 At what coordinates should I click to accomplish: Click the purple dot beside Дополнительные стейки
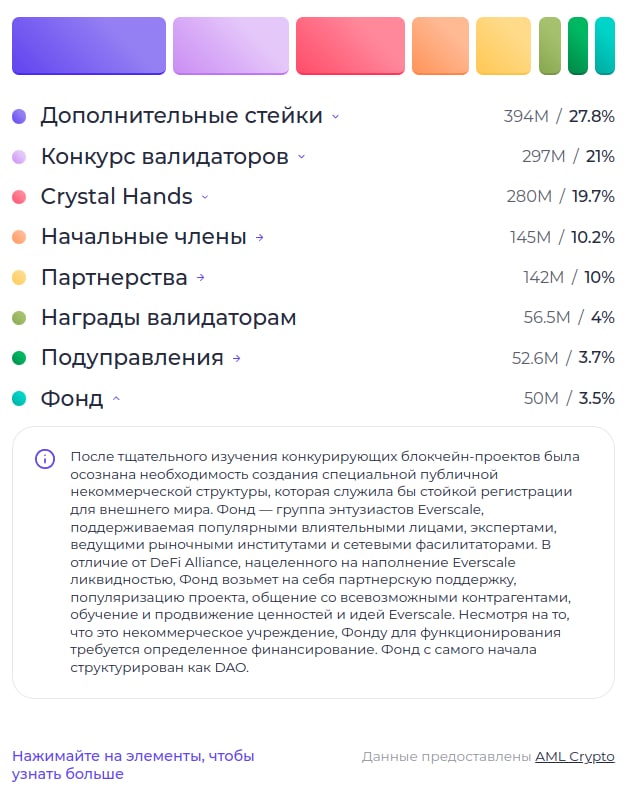click(19, 116)
